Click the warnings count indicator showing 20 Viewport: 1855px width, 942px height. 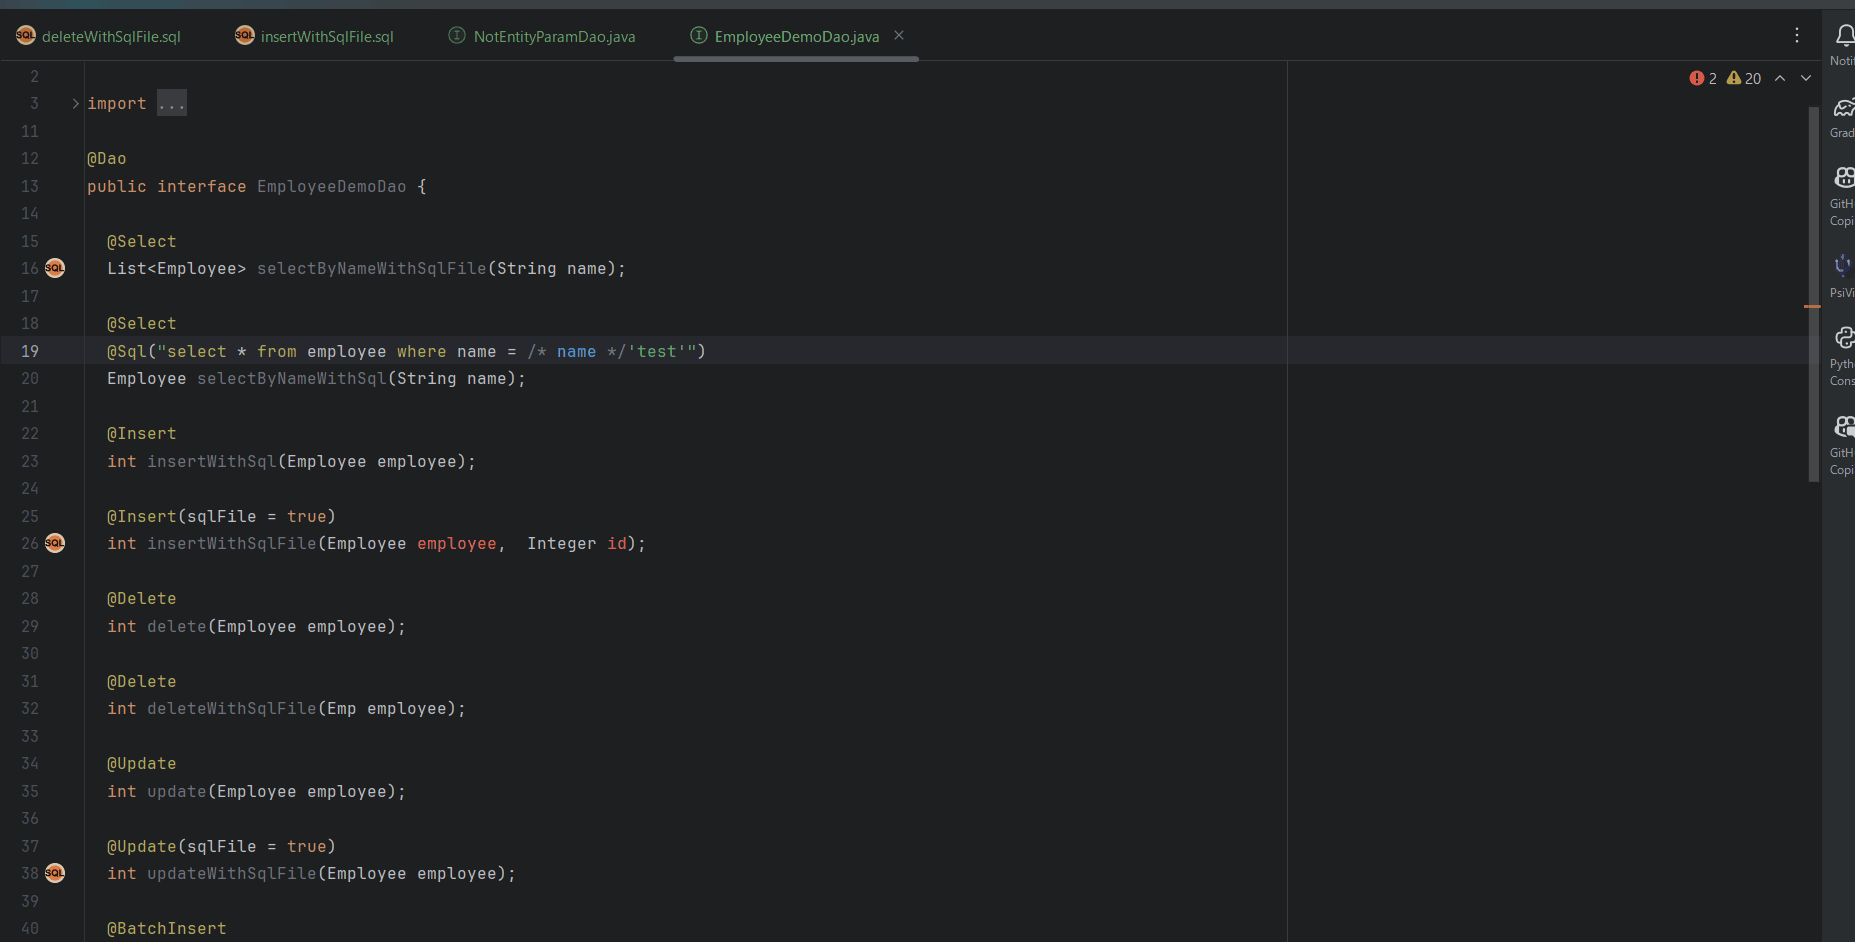pos(1744,78)
